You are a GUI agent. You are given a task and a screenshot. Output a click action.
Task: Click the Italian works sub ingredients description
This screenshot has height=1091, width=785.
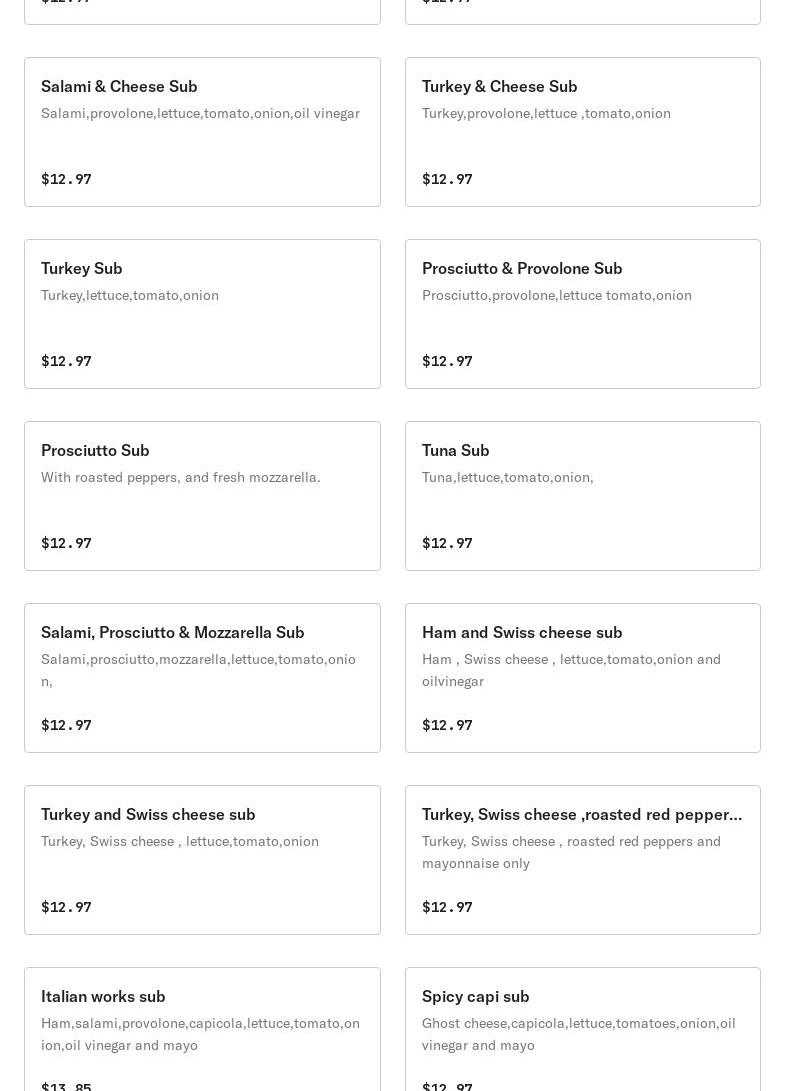(x=200, y=1034)
